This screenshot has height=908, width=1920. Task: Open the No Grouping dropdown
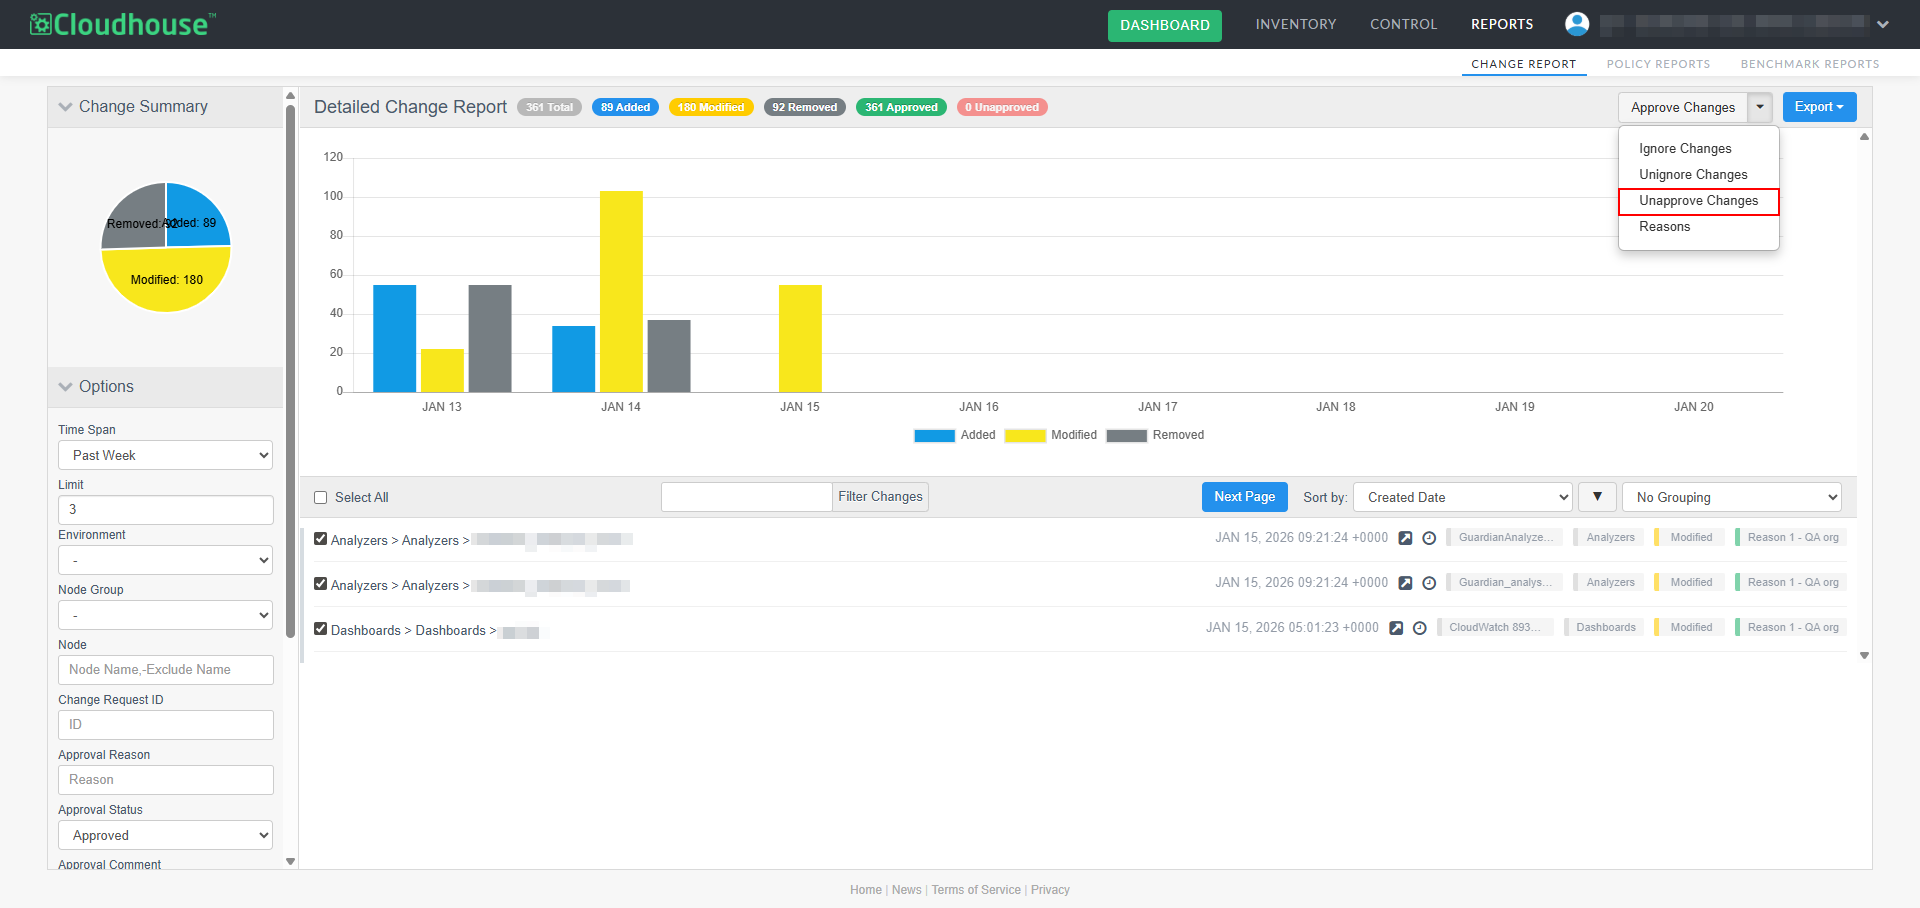[x=1731, y=497]
